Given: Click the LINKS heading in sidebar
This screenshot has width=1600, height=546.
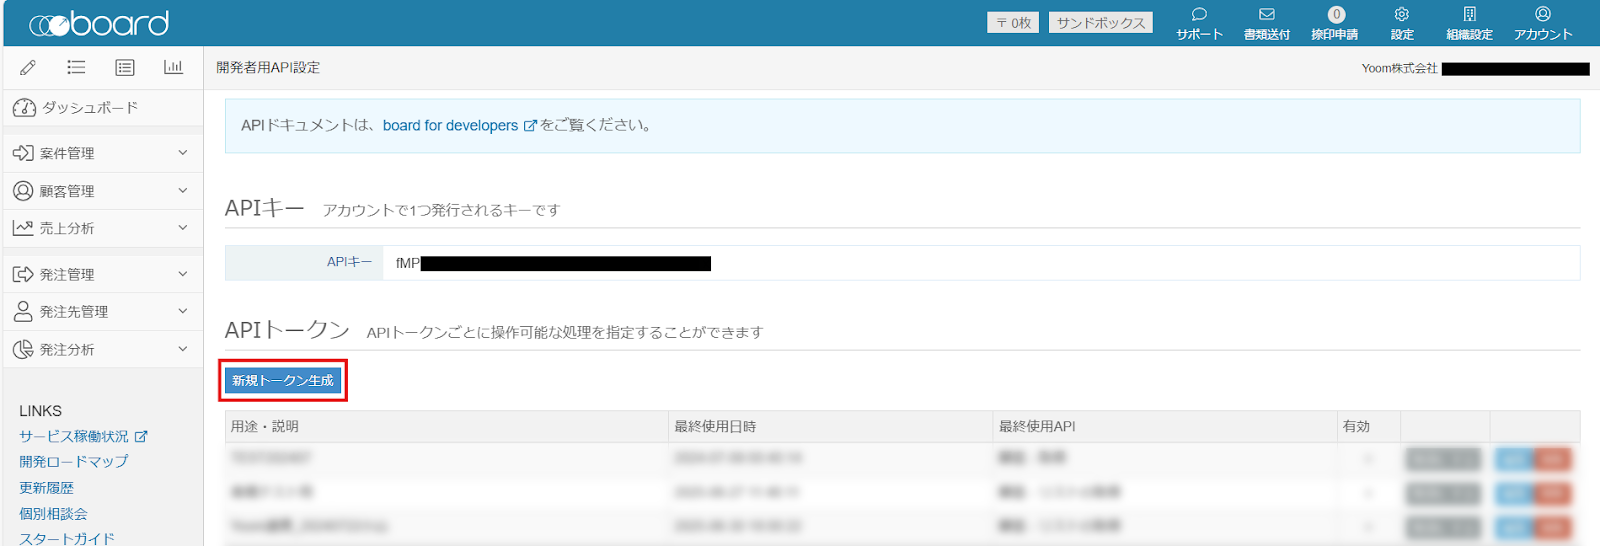Looking at the screenshot, I should [40, 411].
